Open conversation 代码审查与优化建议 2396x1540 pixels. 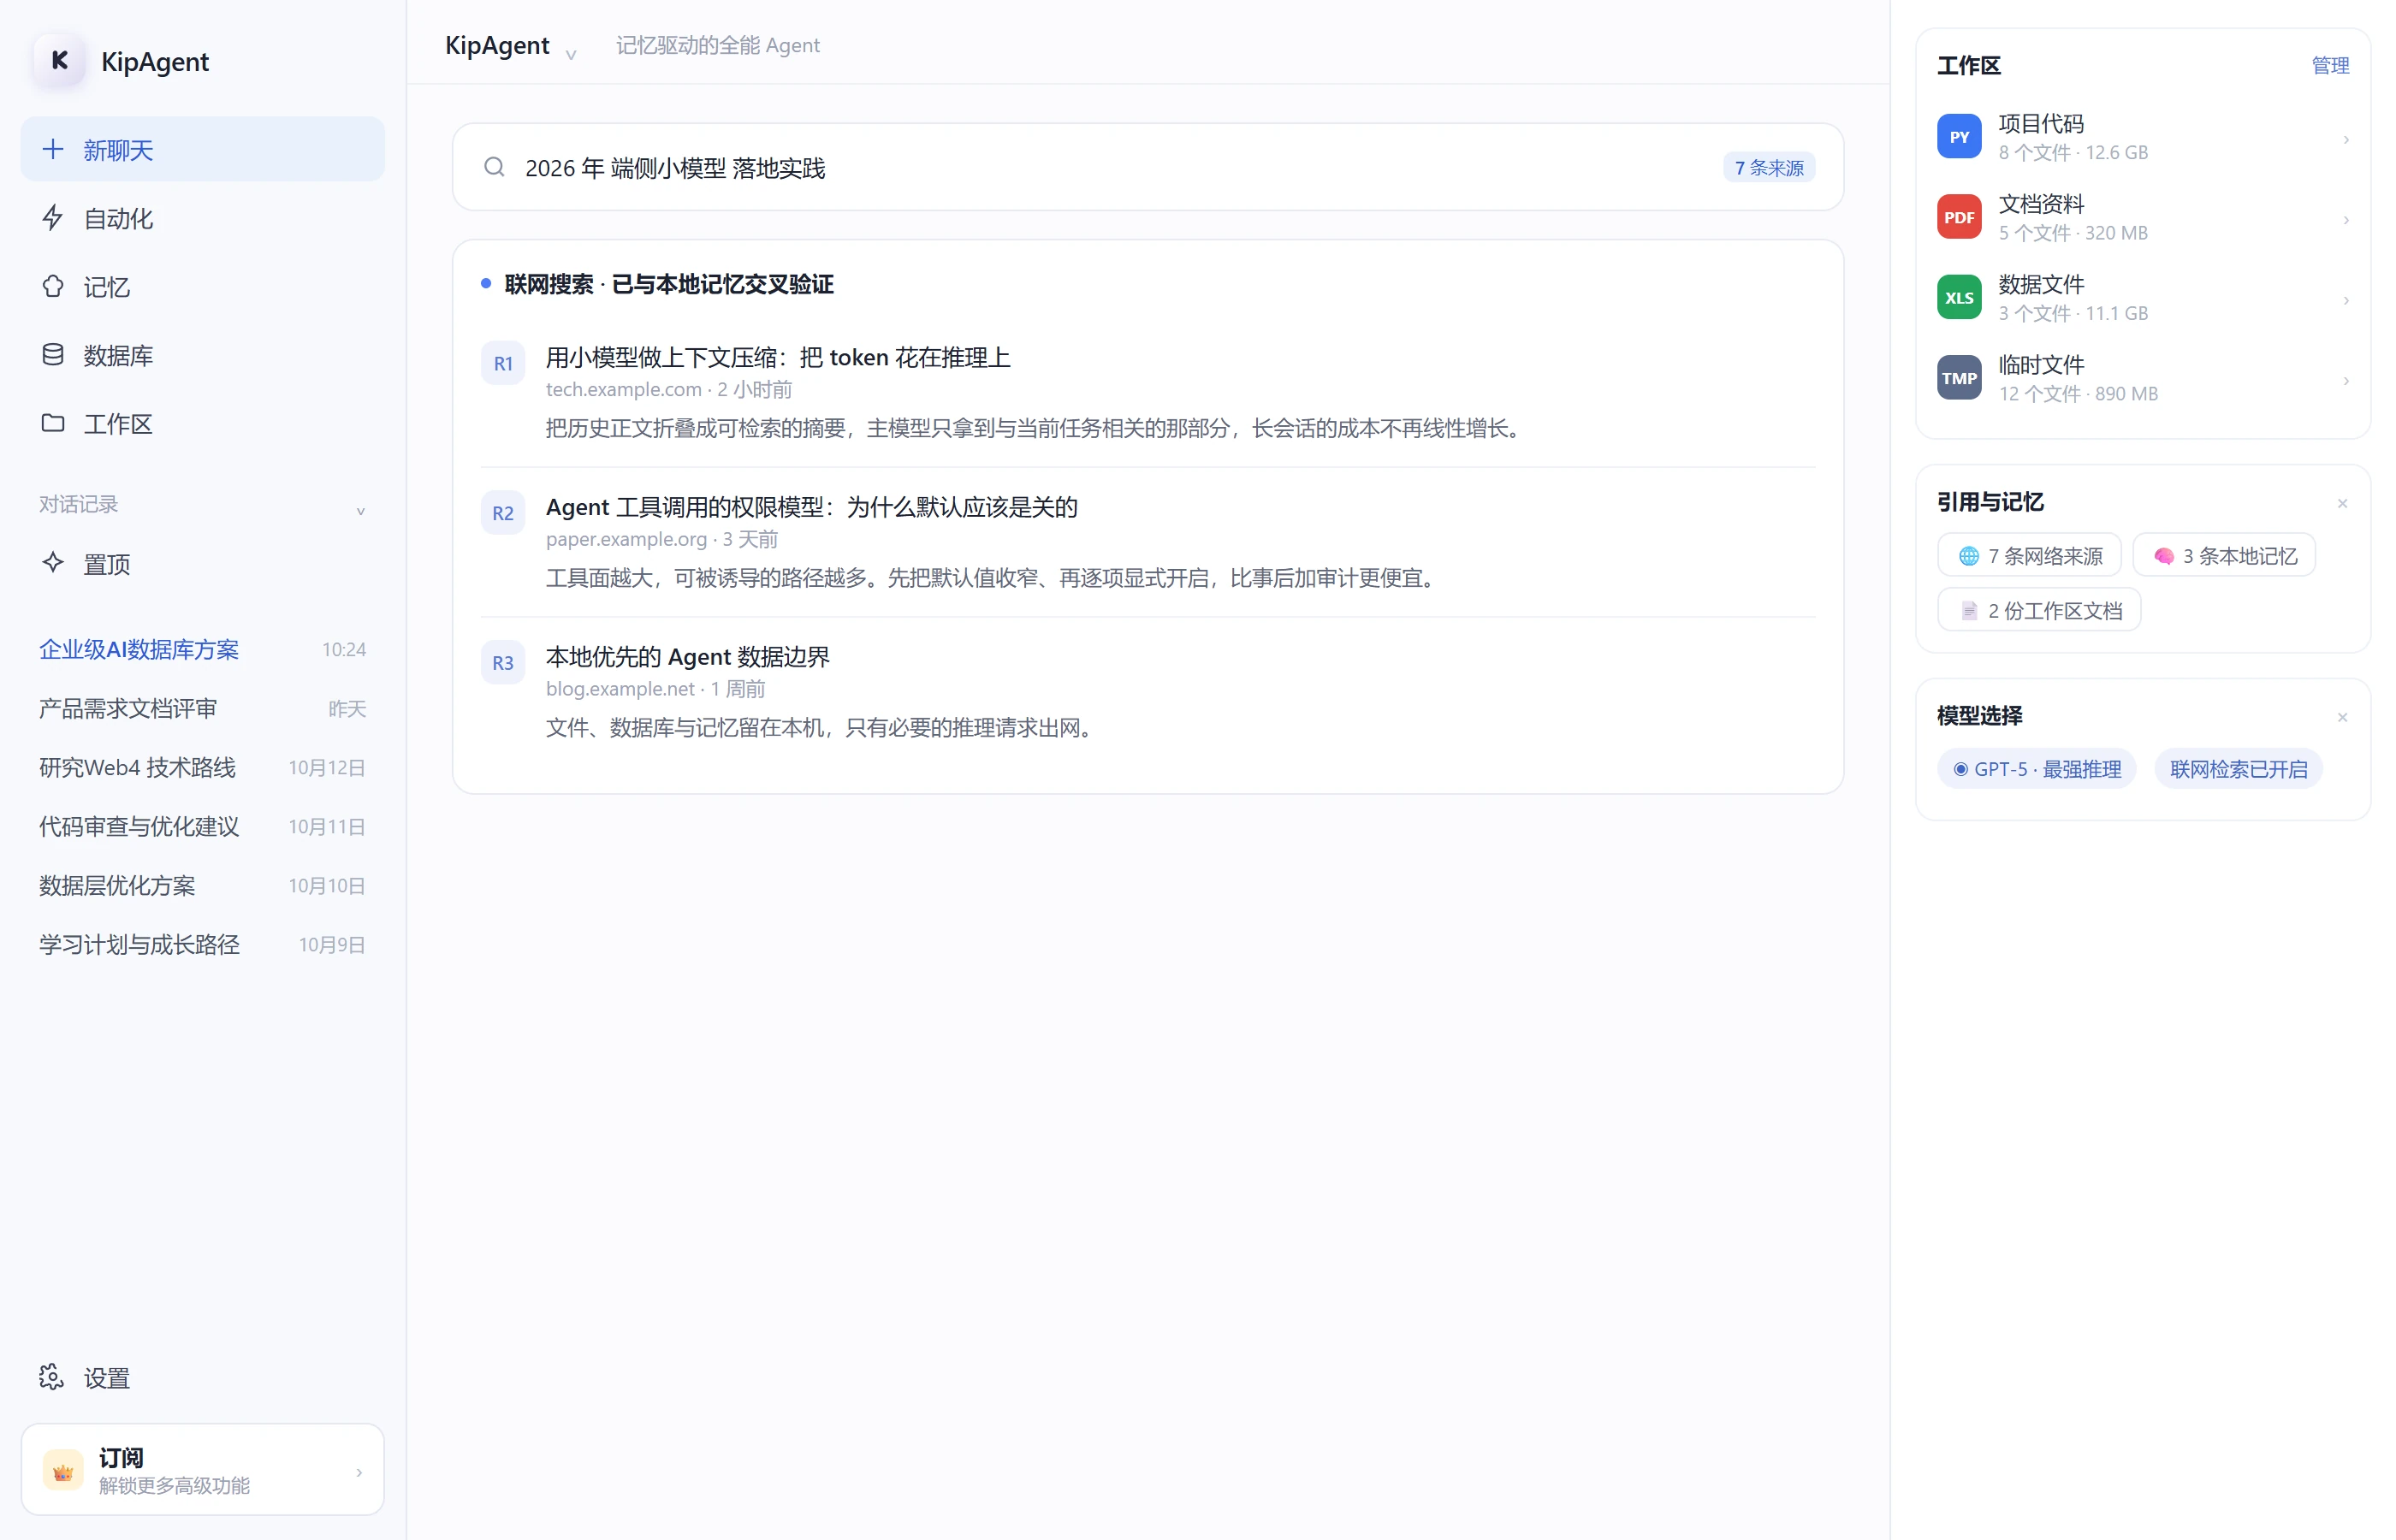tap(202, 826)
